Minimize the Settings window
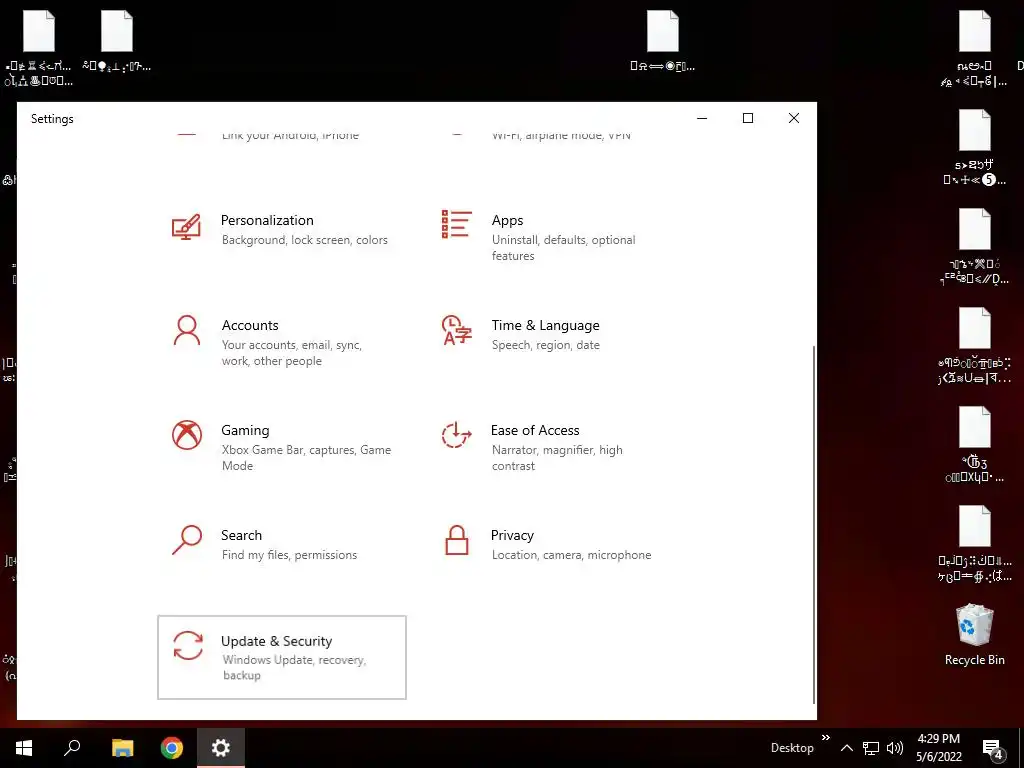The height and width of the screenshot is (768, 1024). pos(702,118)
